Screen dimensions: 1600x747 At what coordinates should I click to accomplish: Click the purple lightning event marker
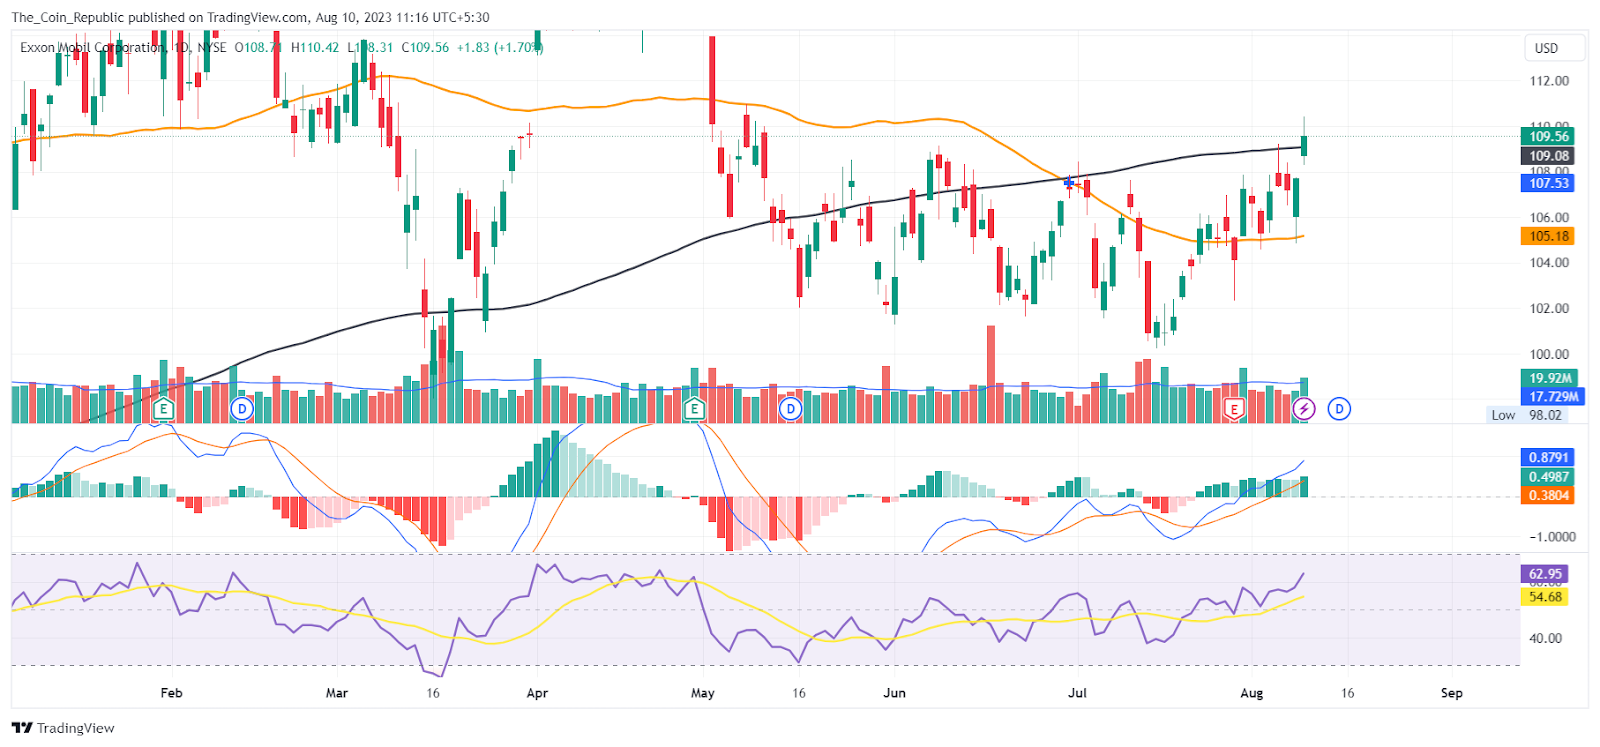coord(1304,409)
